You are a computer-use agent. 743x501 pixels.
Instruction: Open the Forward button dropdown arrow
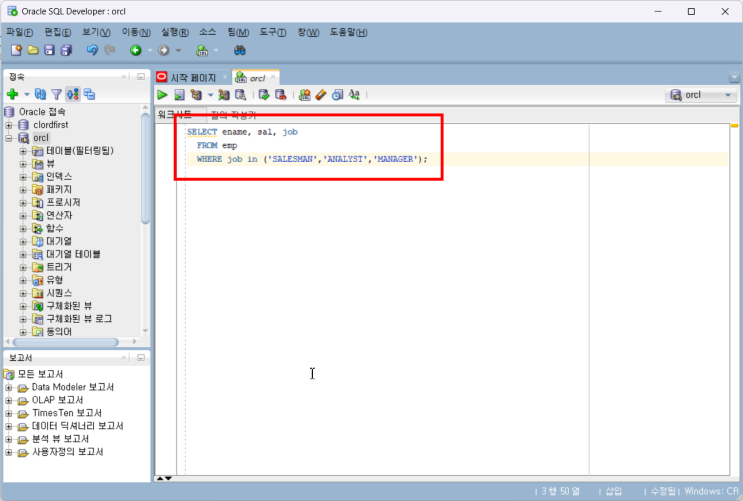(x=178, y=50)
